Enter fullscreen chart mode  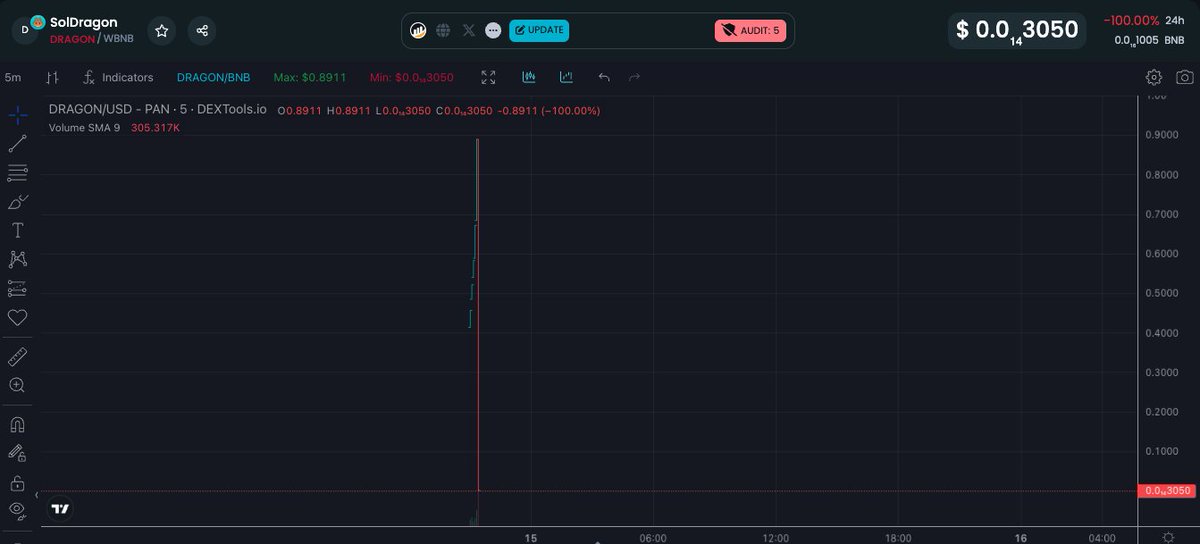pos(488,77)
